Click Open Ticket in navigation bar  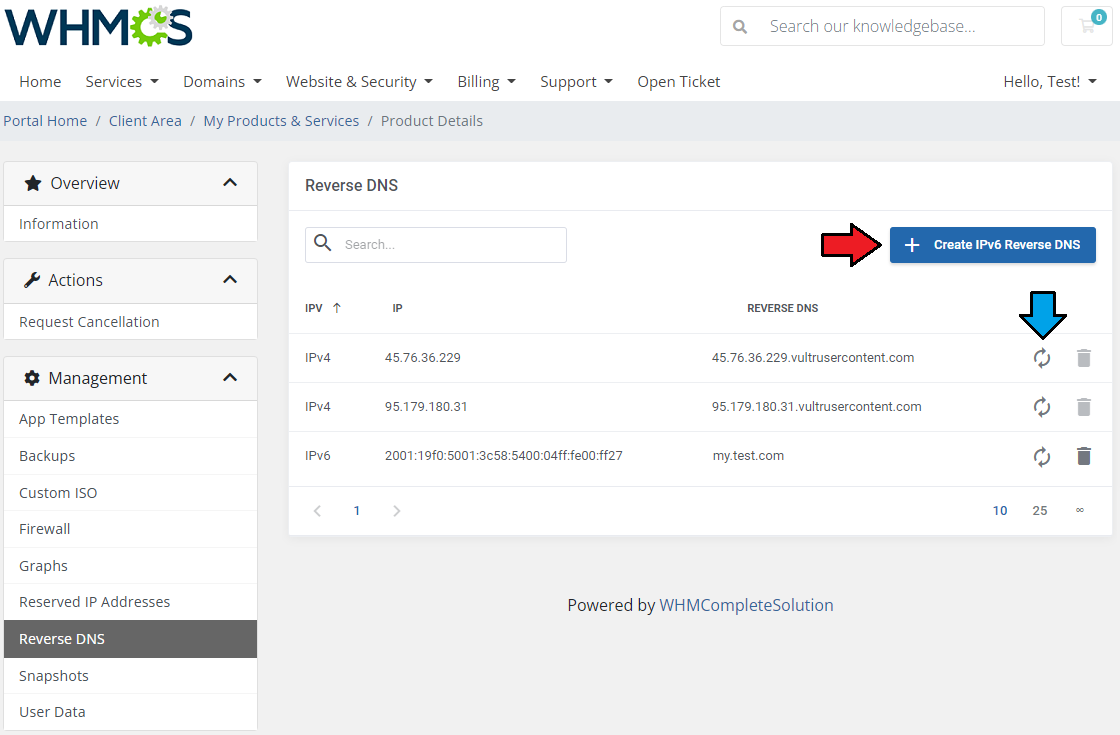click(x=679, y=82)
